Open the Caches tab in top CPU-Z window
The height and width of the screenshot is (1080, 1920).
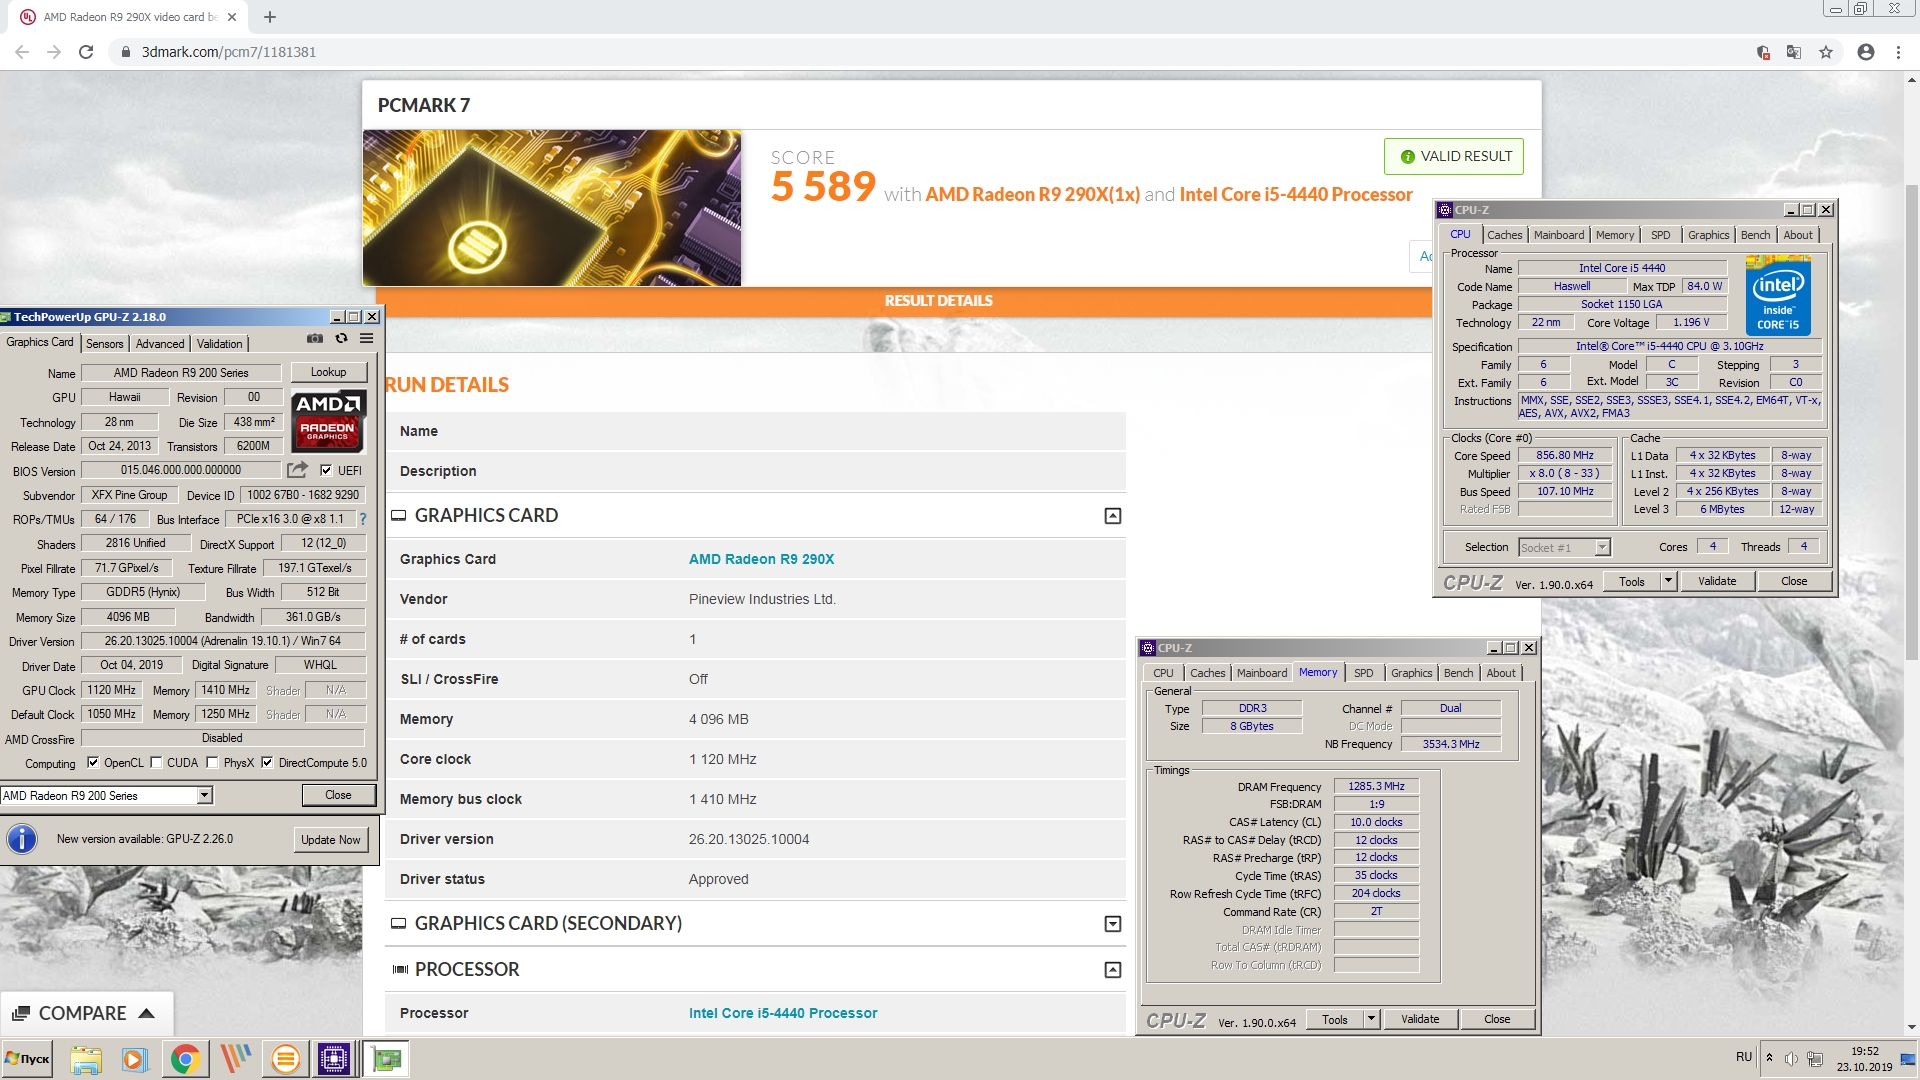(1505, 236)
